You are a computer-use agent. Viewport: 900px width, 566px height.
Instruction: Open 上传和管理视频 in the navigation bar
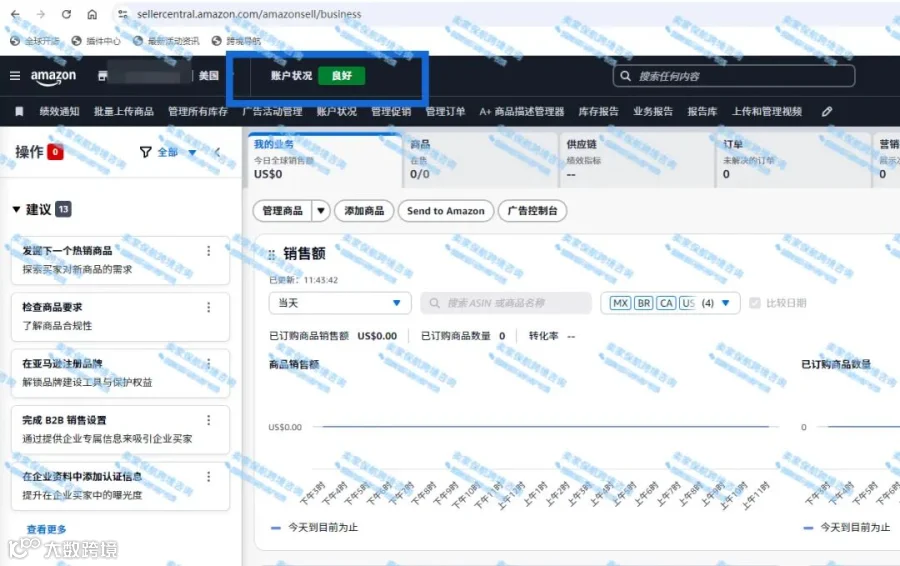[x=766, y=111]
